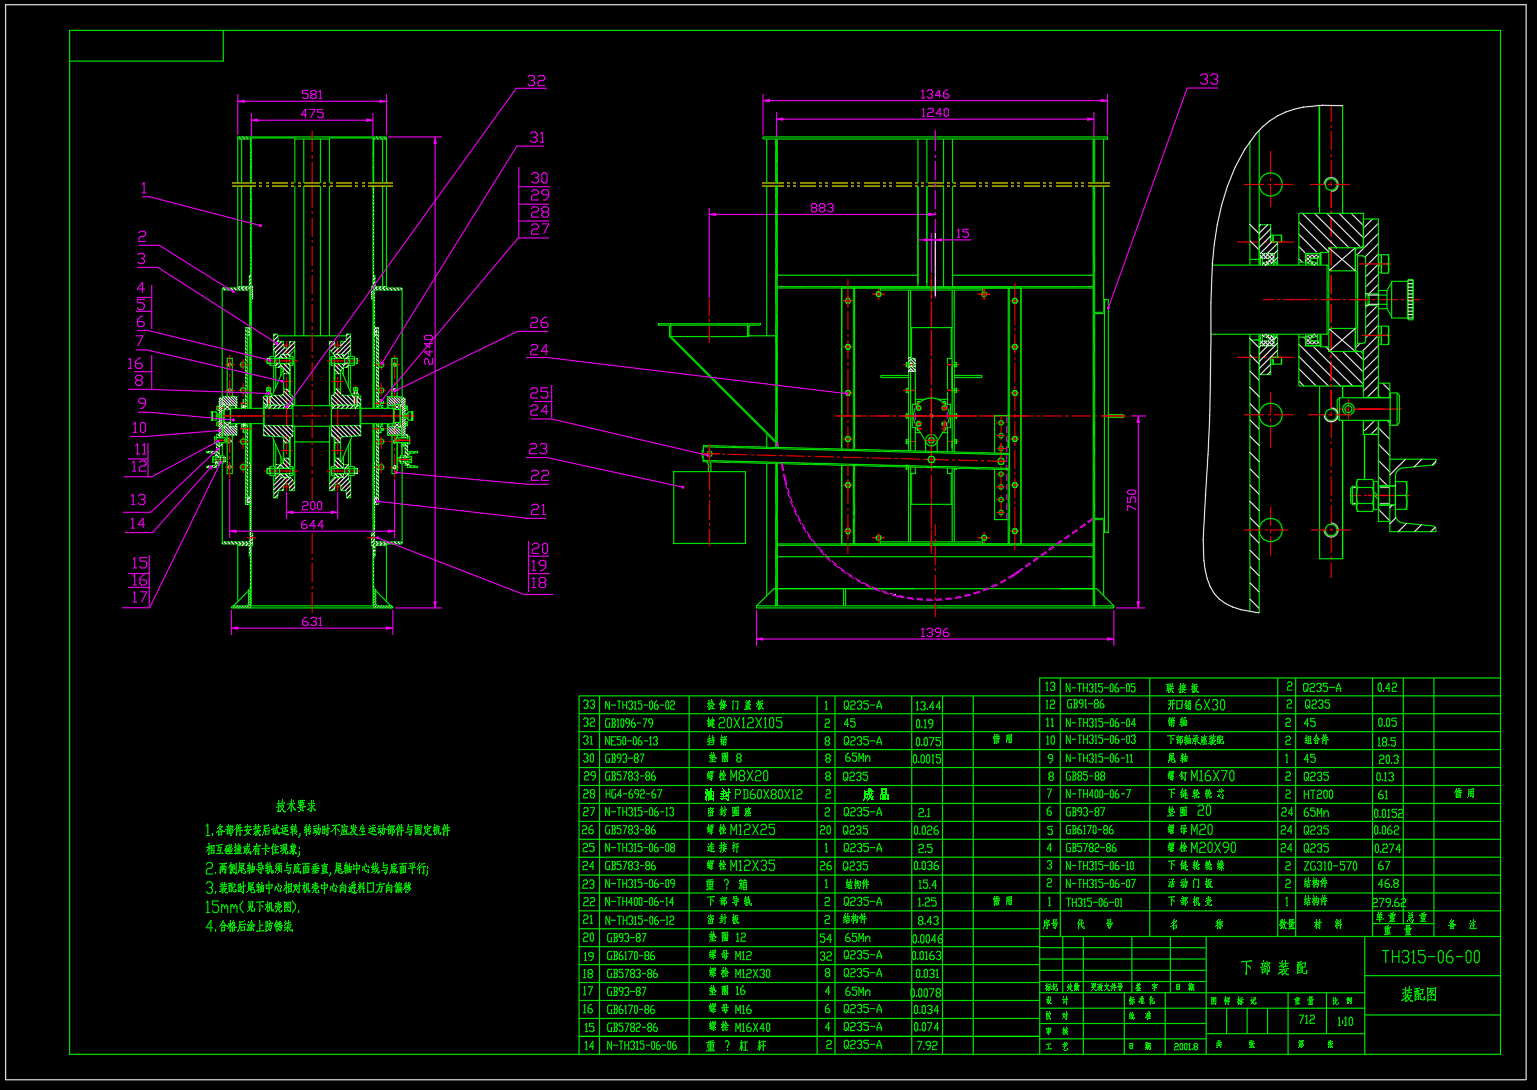Viewport: 1537px width, 1090px height.
Task: Select the cotter pin 6X30 cell
Action: 1196,705
